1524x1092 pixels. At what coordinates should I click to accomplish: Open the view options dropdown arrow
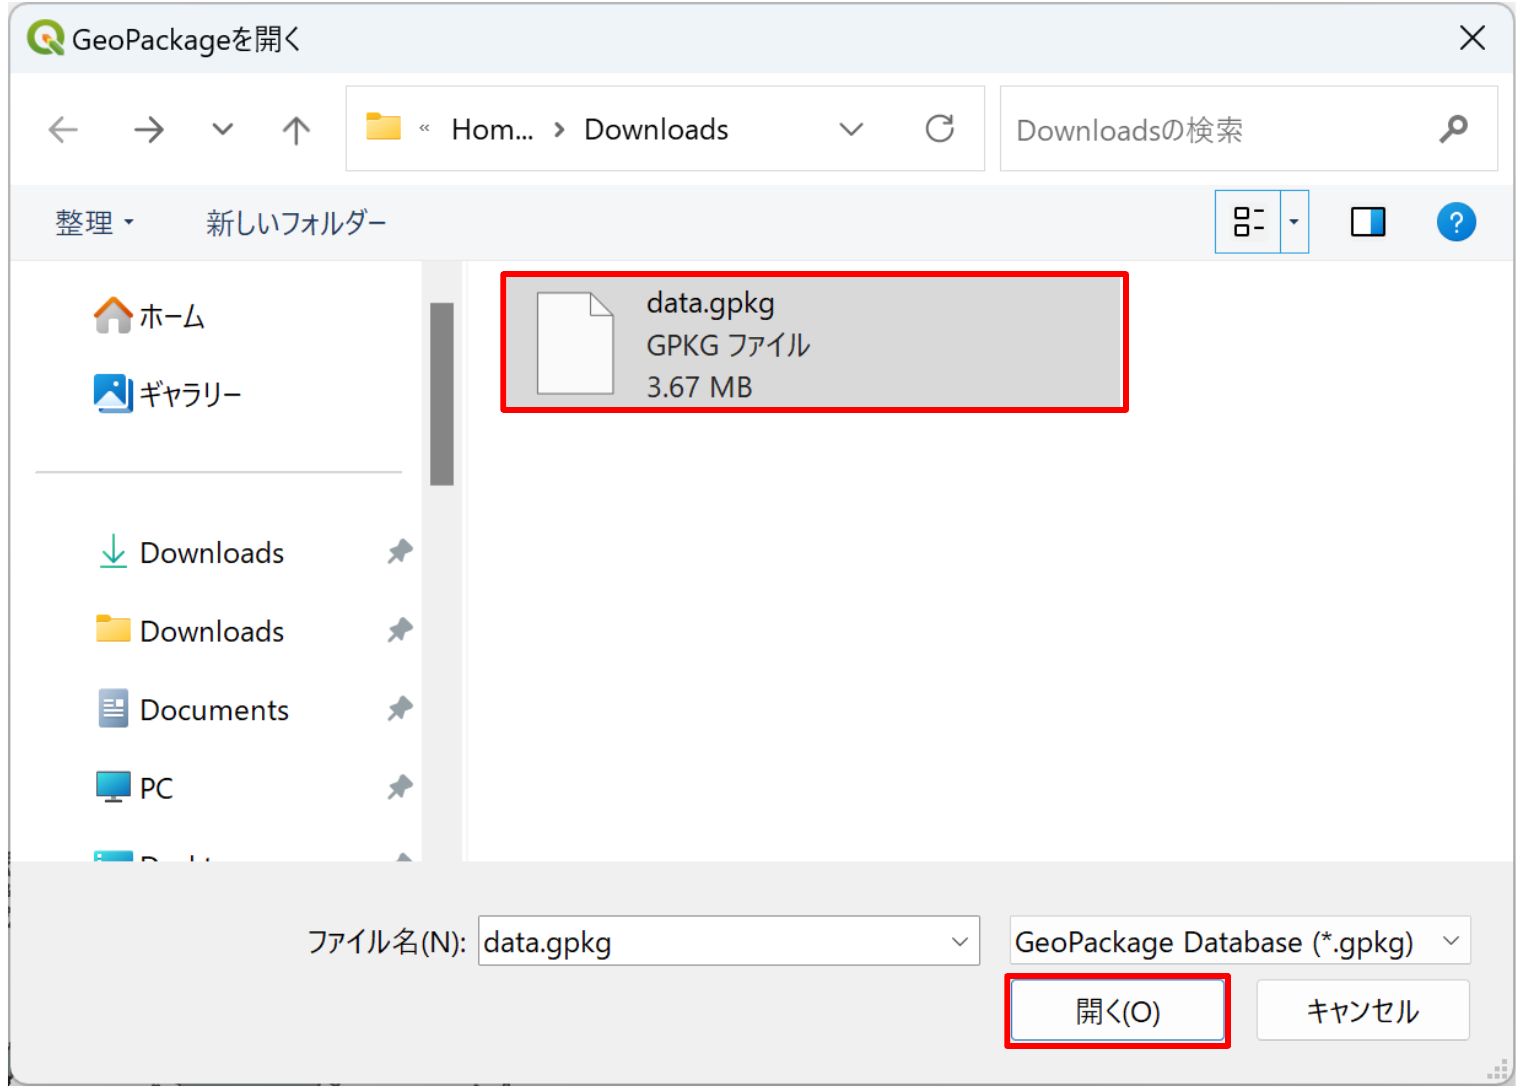[x=1294, y=222]
